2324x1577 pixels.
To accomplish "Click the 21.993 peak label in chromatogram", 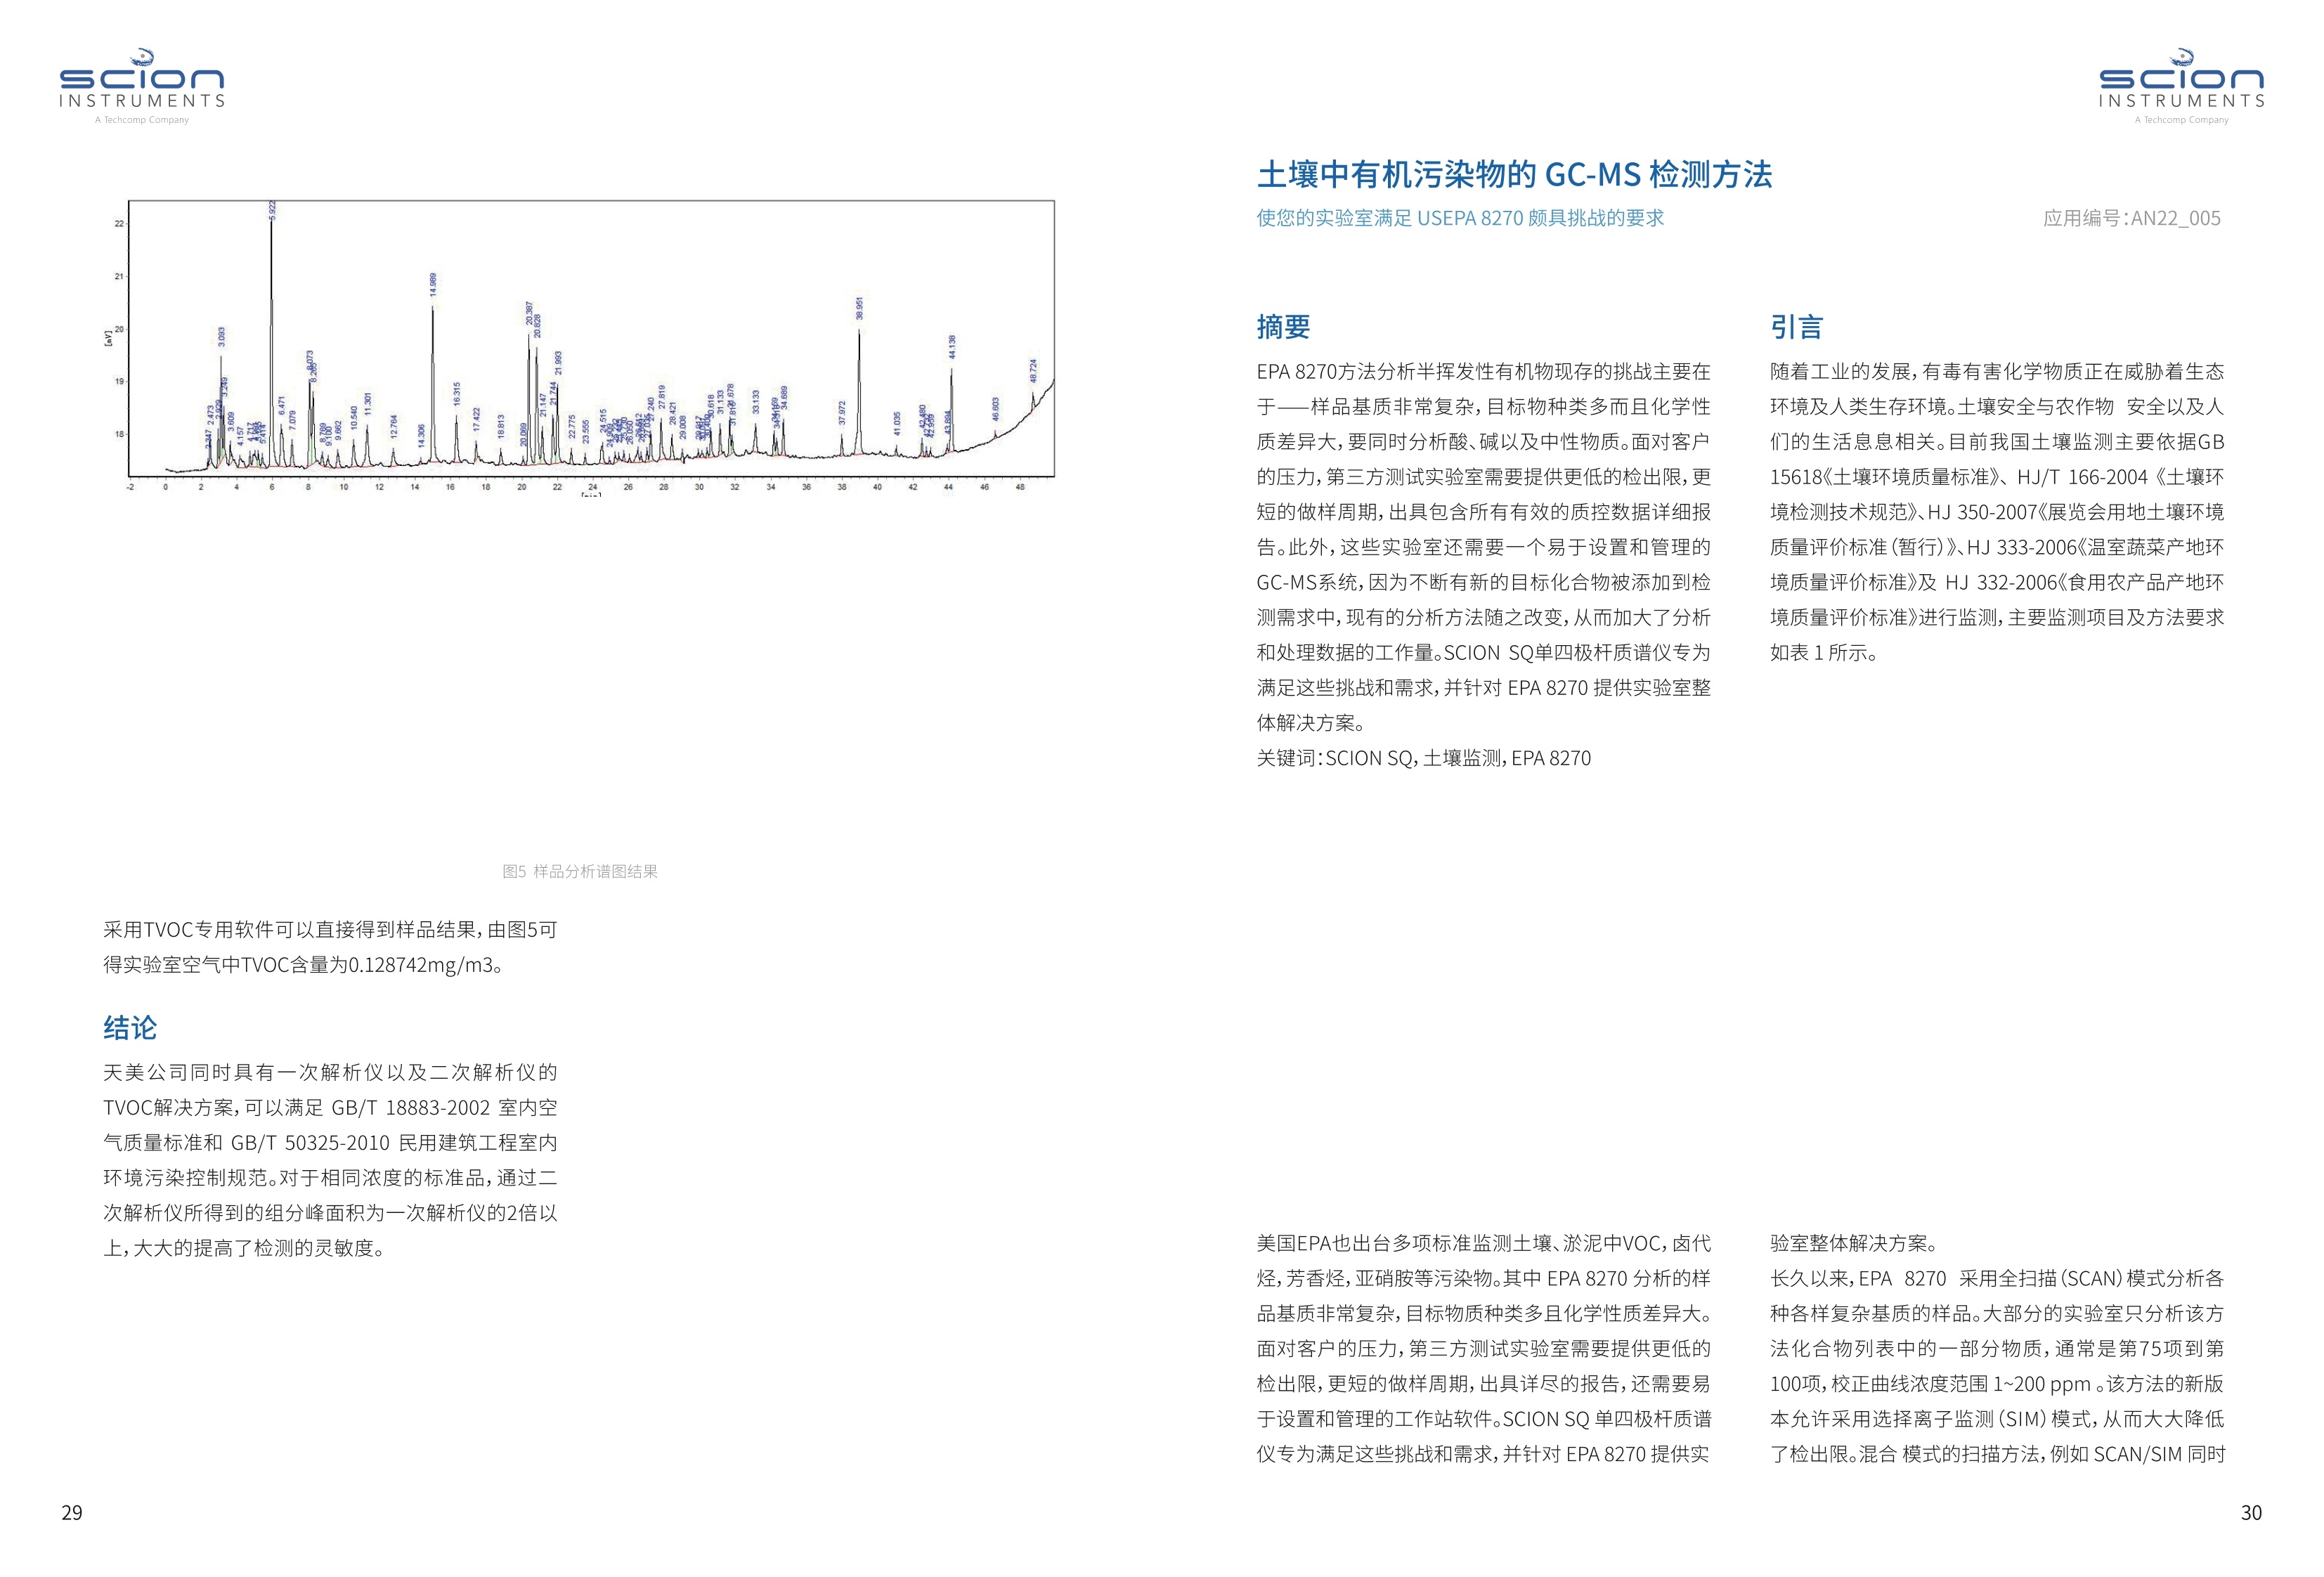I will point(558,362).
